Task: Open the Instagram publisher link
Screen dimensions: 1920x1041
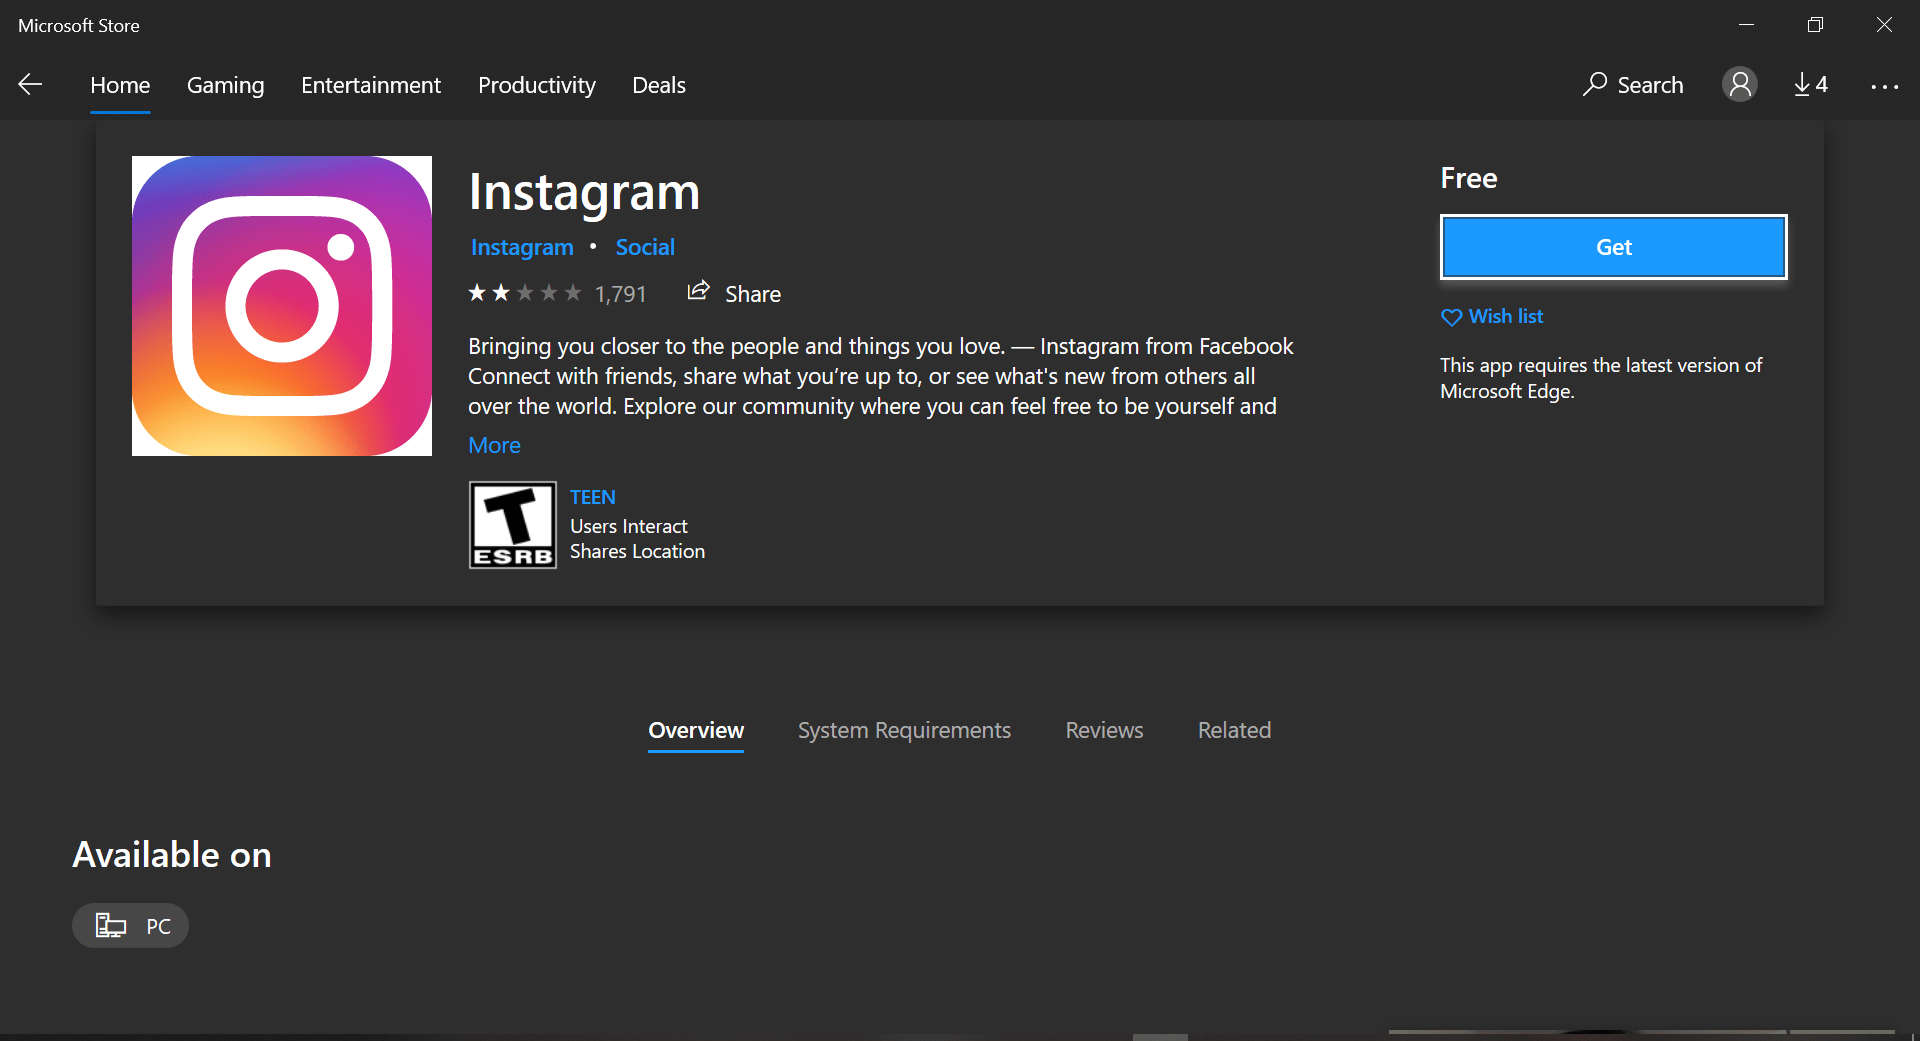Action: [x=522, y=247]
